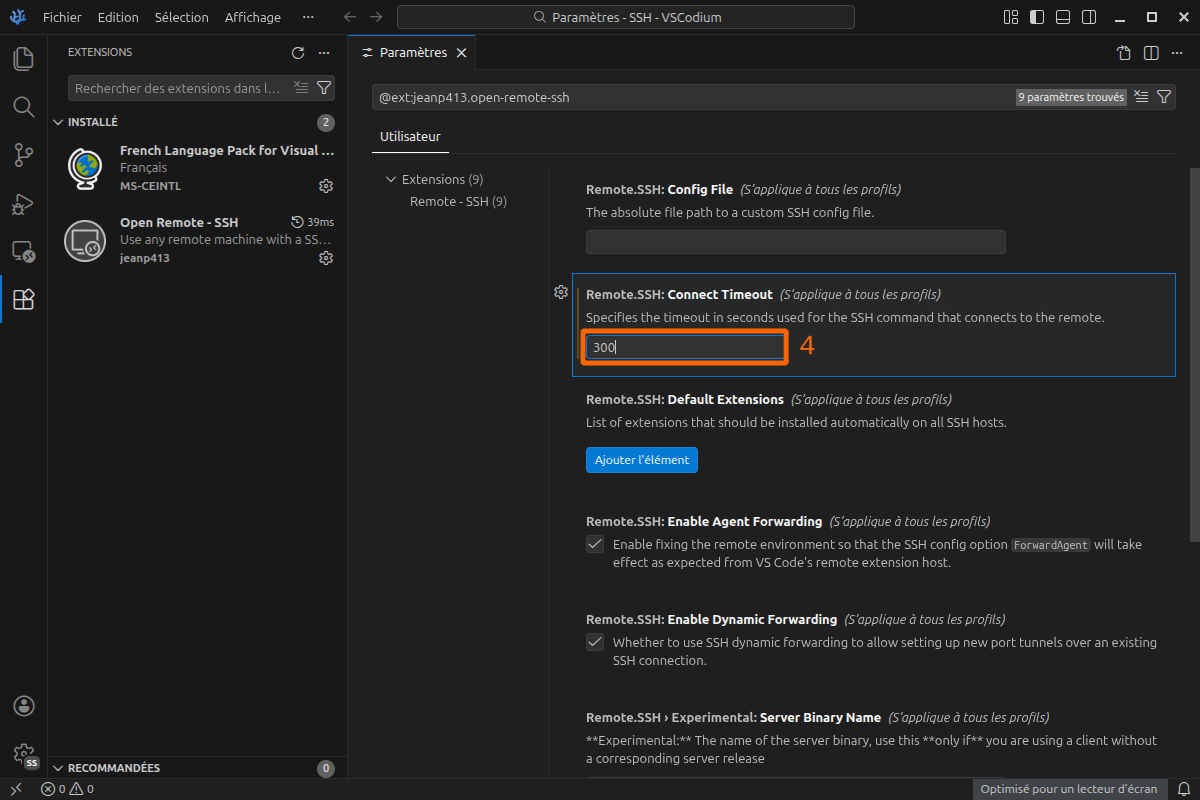This screenshot has height=800, width=1200.
Task: Open the overflow menu ellipsis
Action: click(x=308, y=17)
